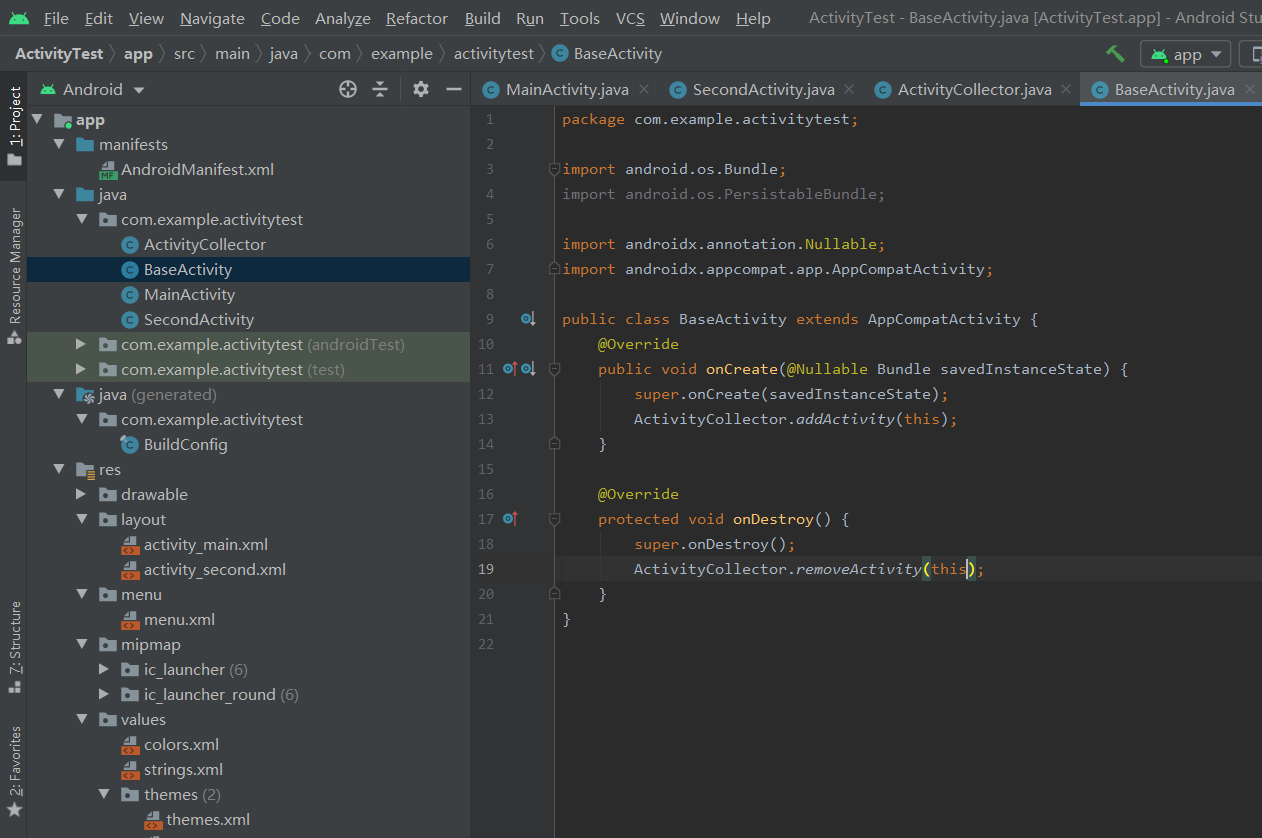Click the locate current file target icon
The width and height of the screenshot is (1262, 838).
point(348,89)
